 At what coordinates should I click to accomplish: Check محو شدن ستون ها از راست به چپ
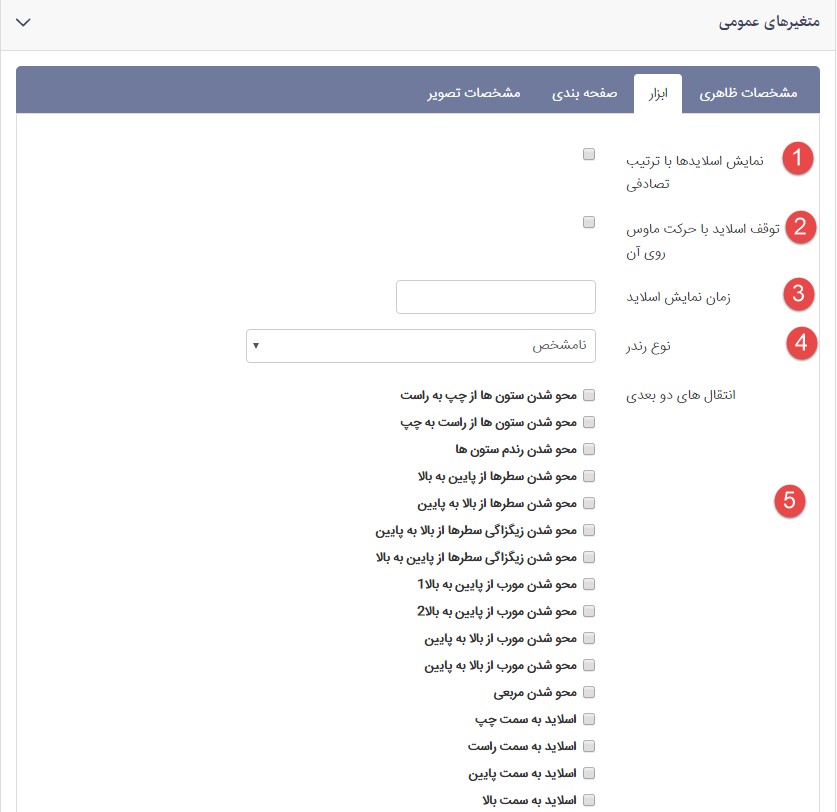[x=589, y=422]
